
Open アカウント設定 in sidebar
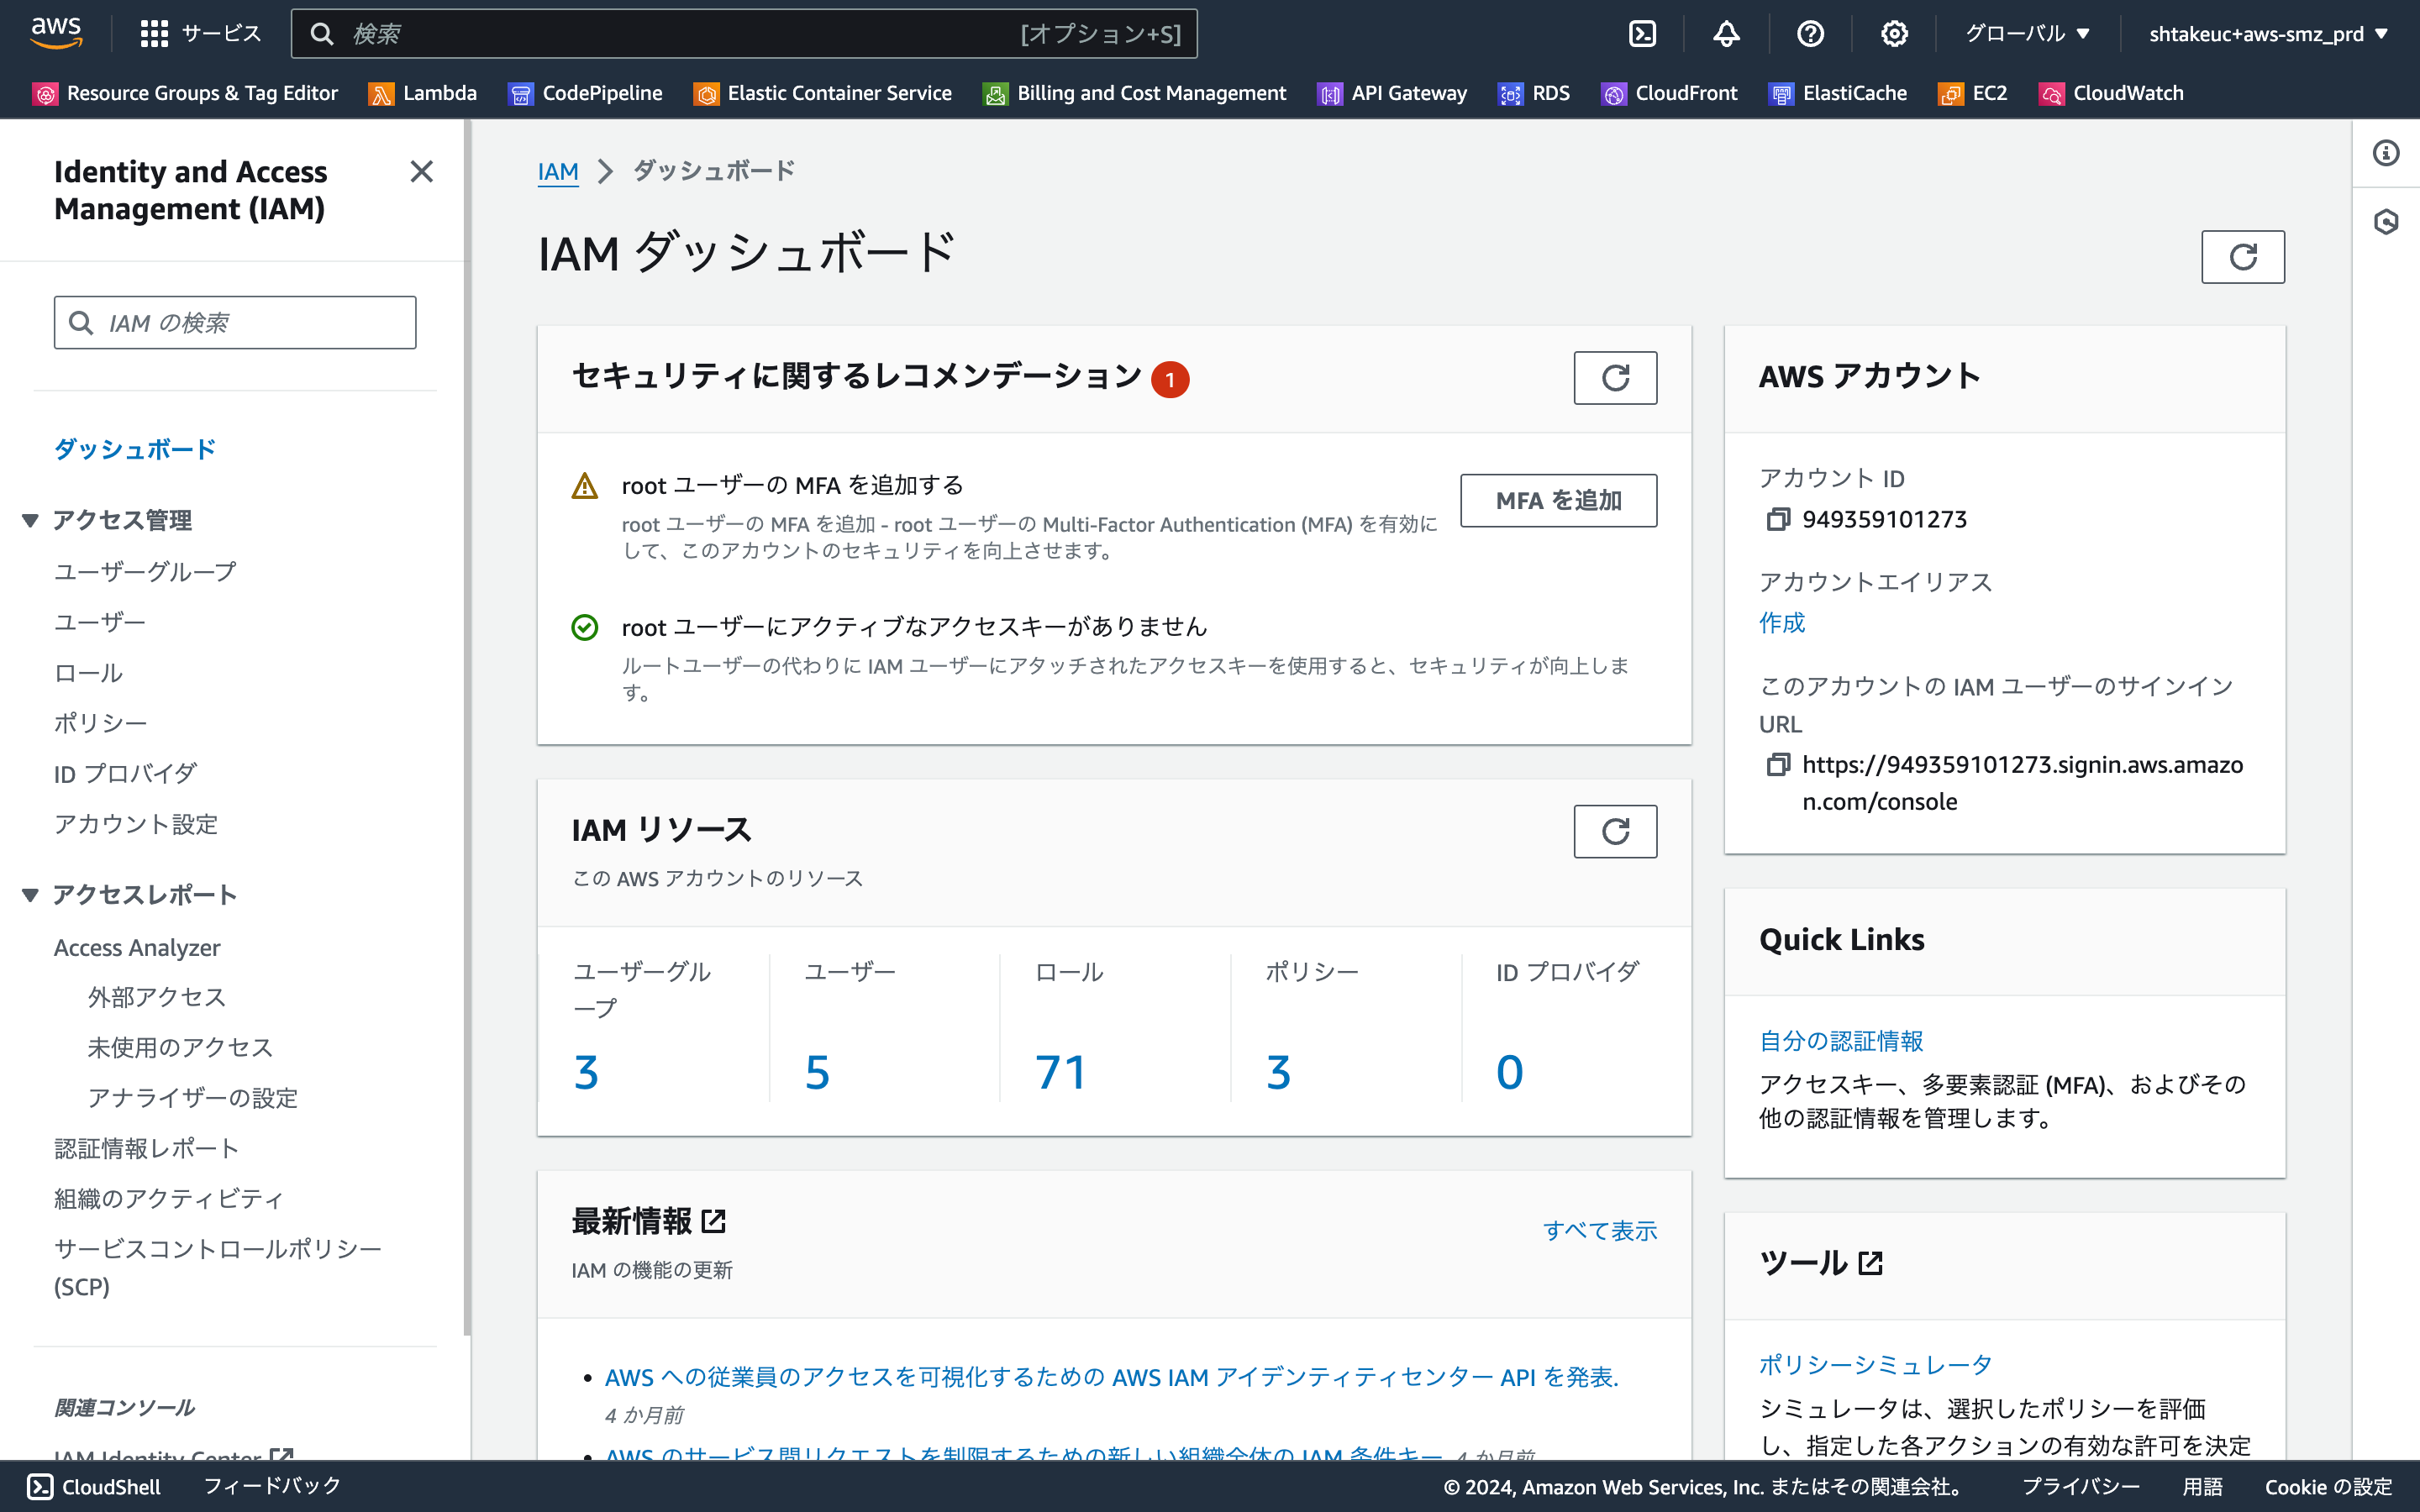tap(136, 824)
